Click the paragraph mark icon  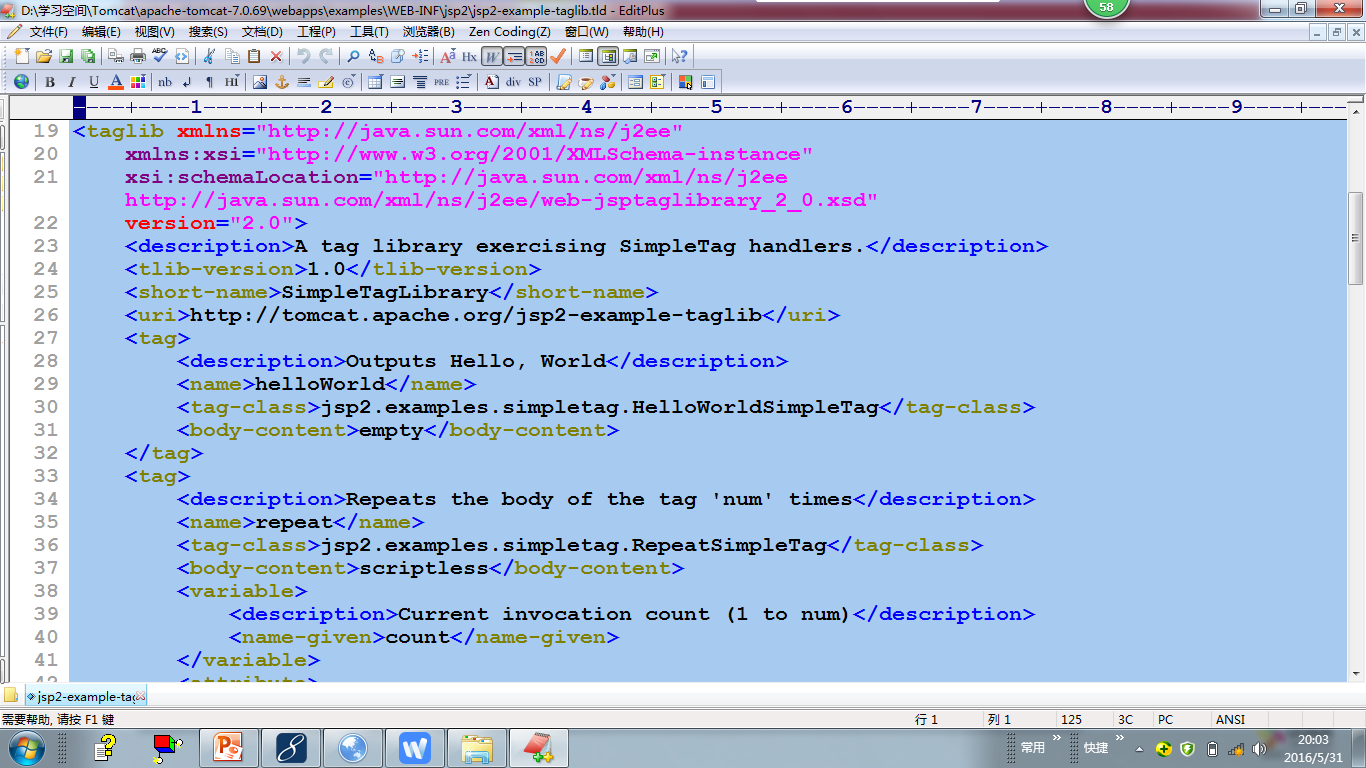[209, 82]
